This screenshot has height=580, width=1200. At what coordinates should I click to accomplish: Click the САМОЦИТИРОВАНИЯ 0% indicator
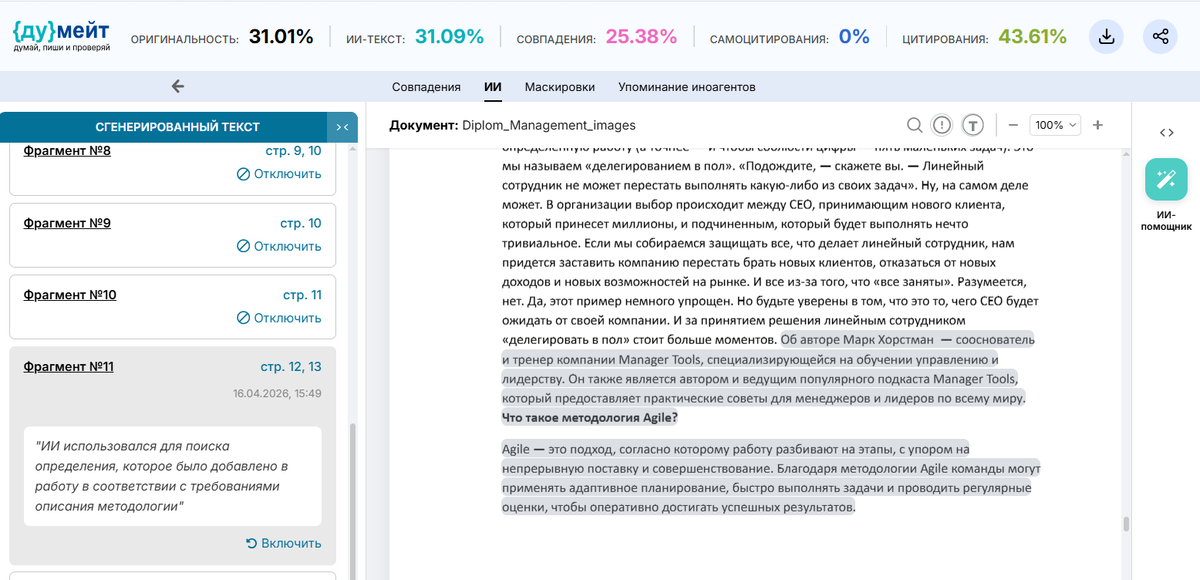pos(790,38)
